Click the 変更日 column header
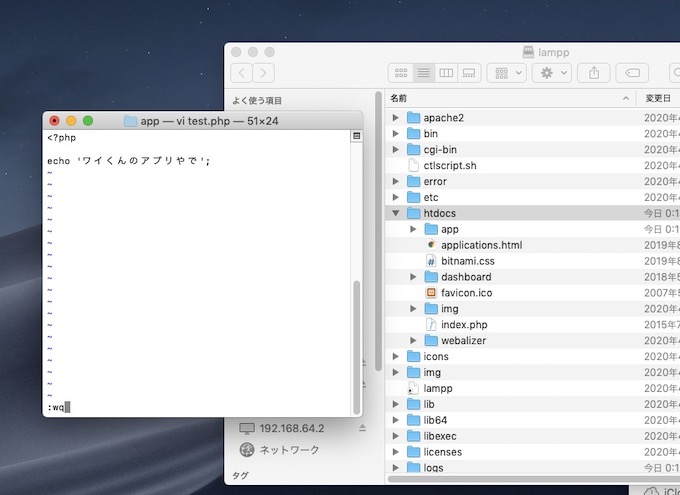The height and width of the screenshot is (495, 680). tap(658, 98)
